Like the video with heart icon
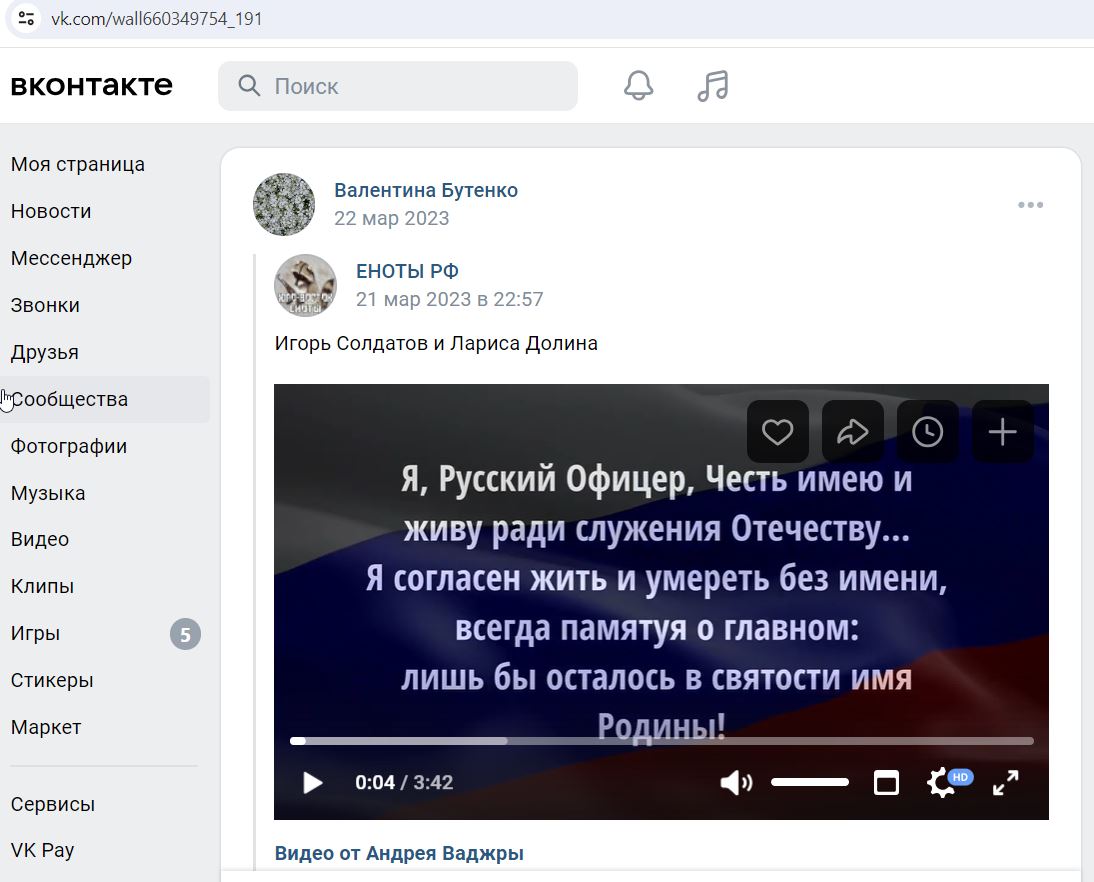 (x=777, y=432)
